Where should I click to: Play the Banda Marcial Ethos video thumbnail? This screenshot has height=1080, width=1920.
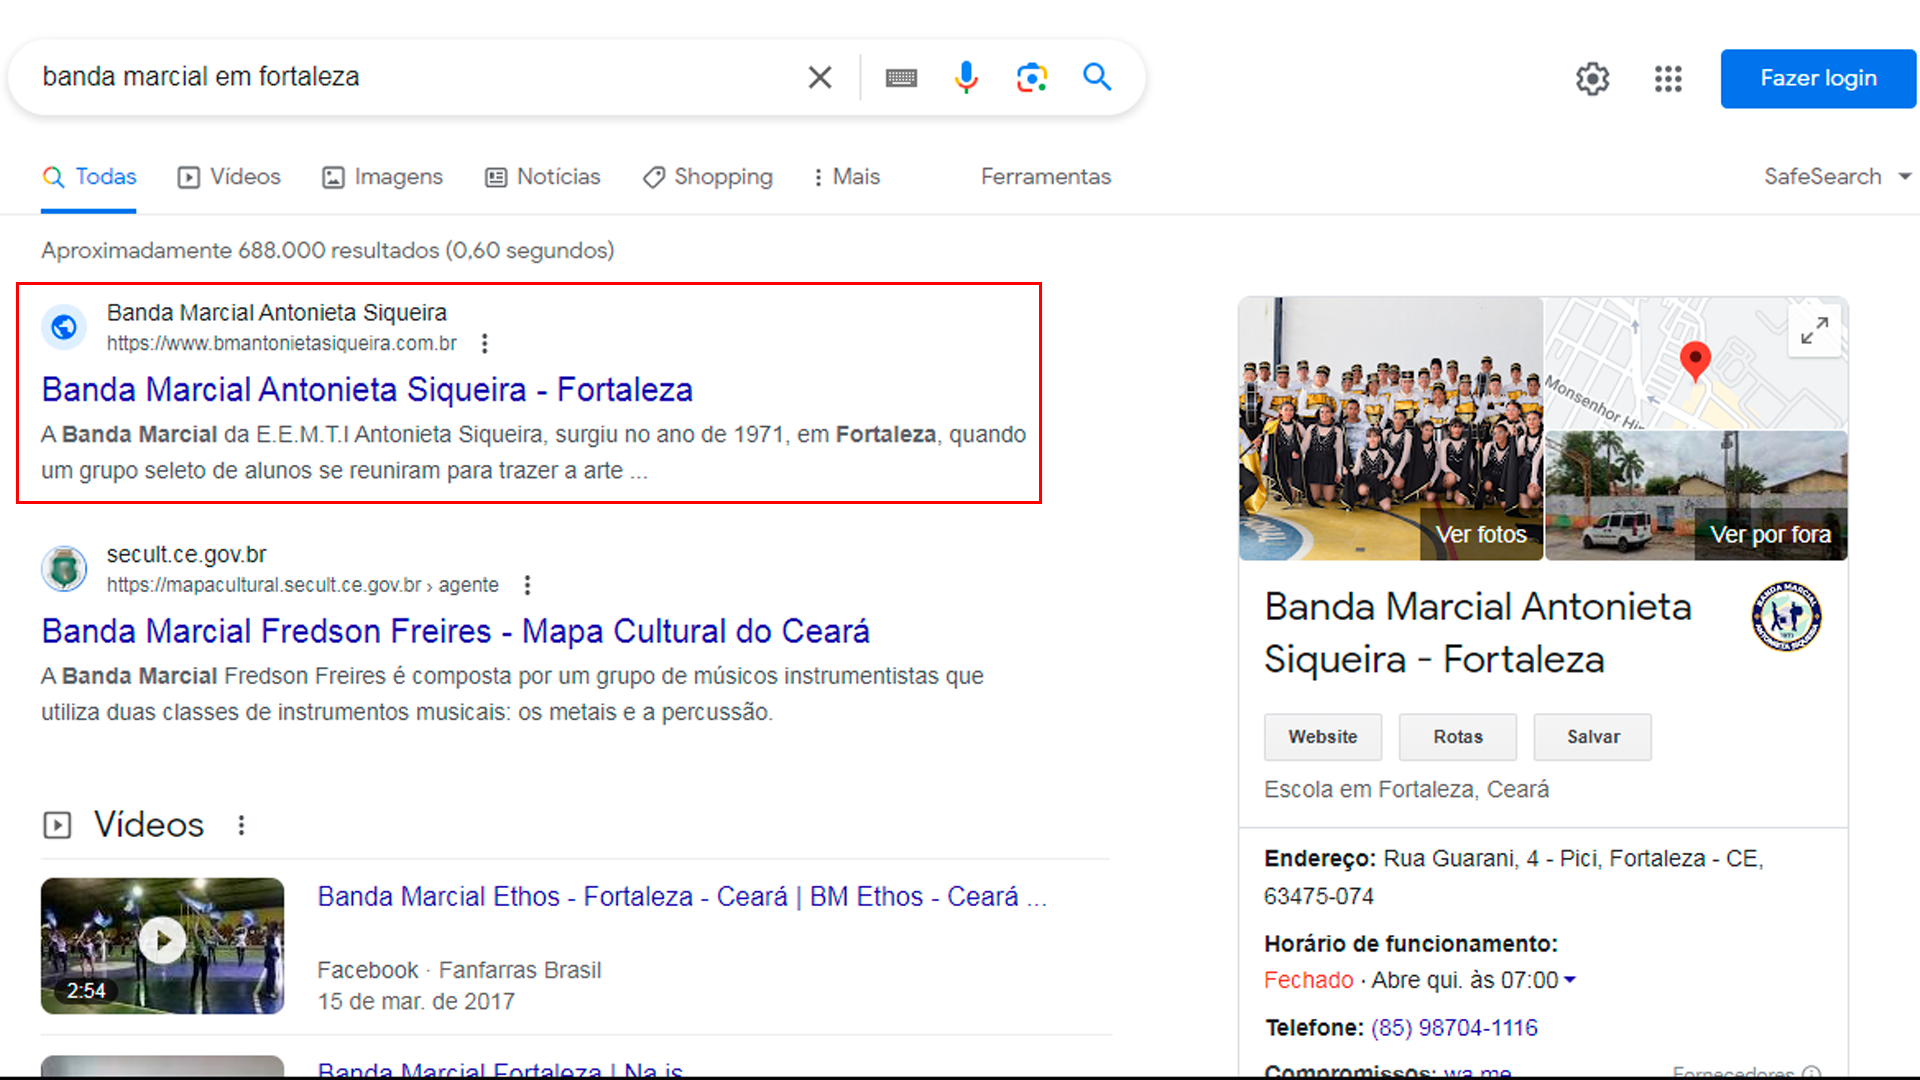click(162, 945)
